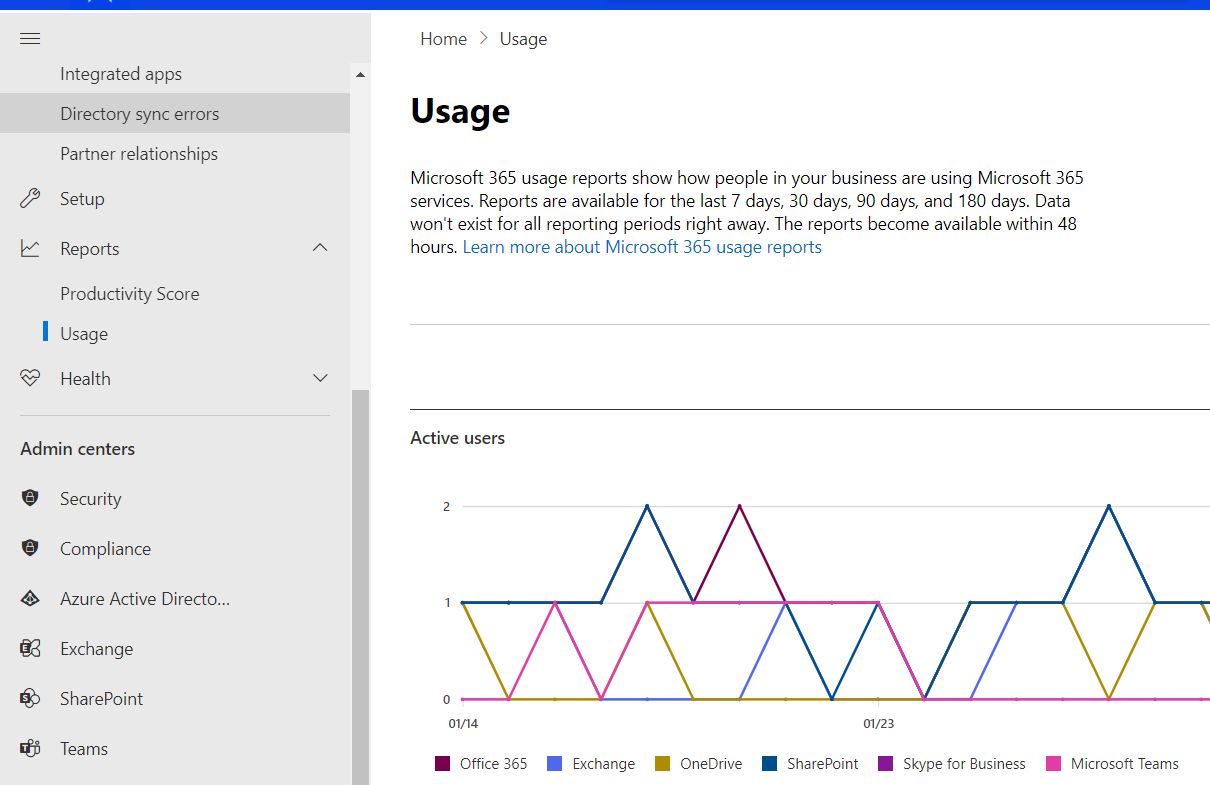
Task: Click the sidebar scrollbar up arrow
Action: [360, 75]
